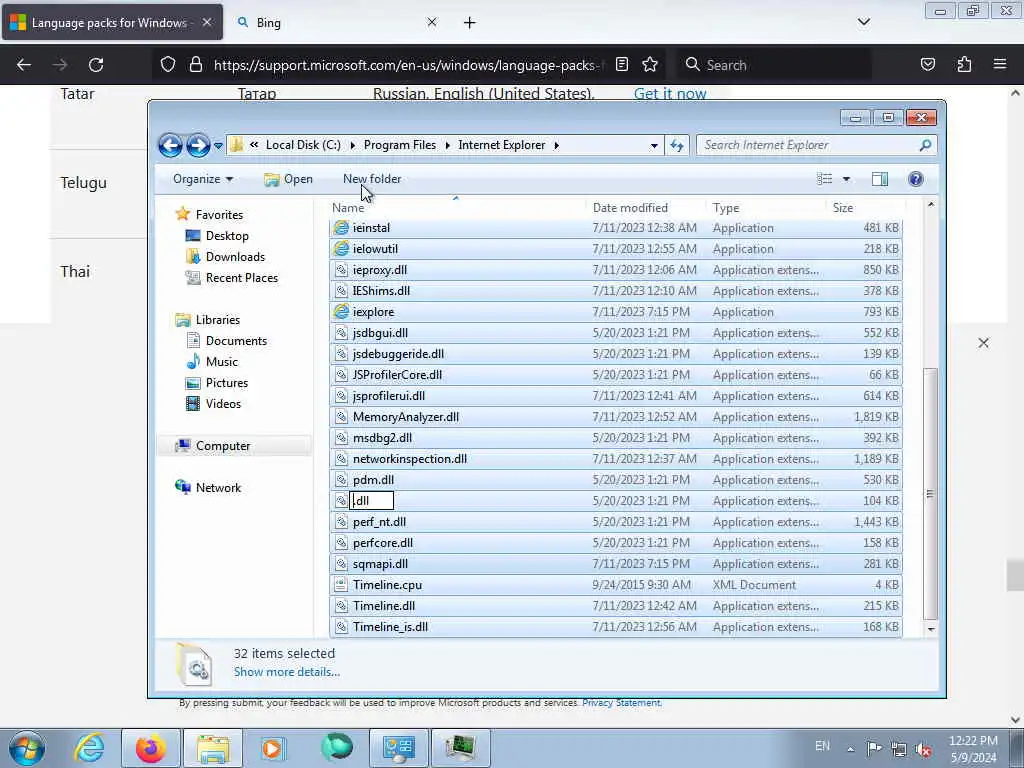The height and width of the screenshot is (768, 1024).
Task: Select Favorites in navigation pane
Action: click(219, 215)
